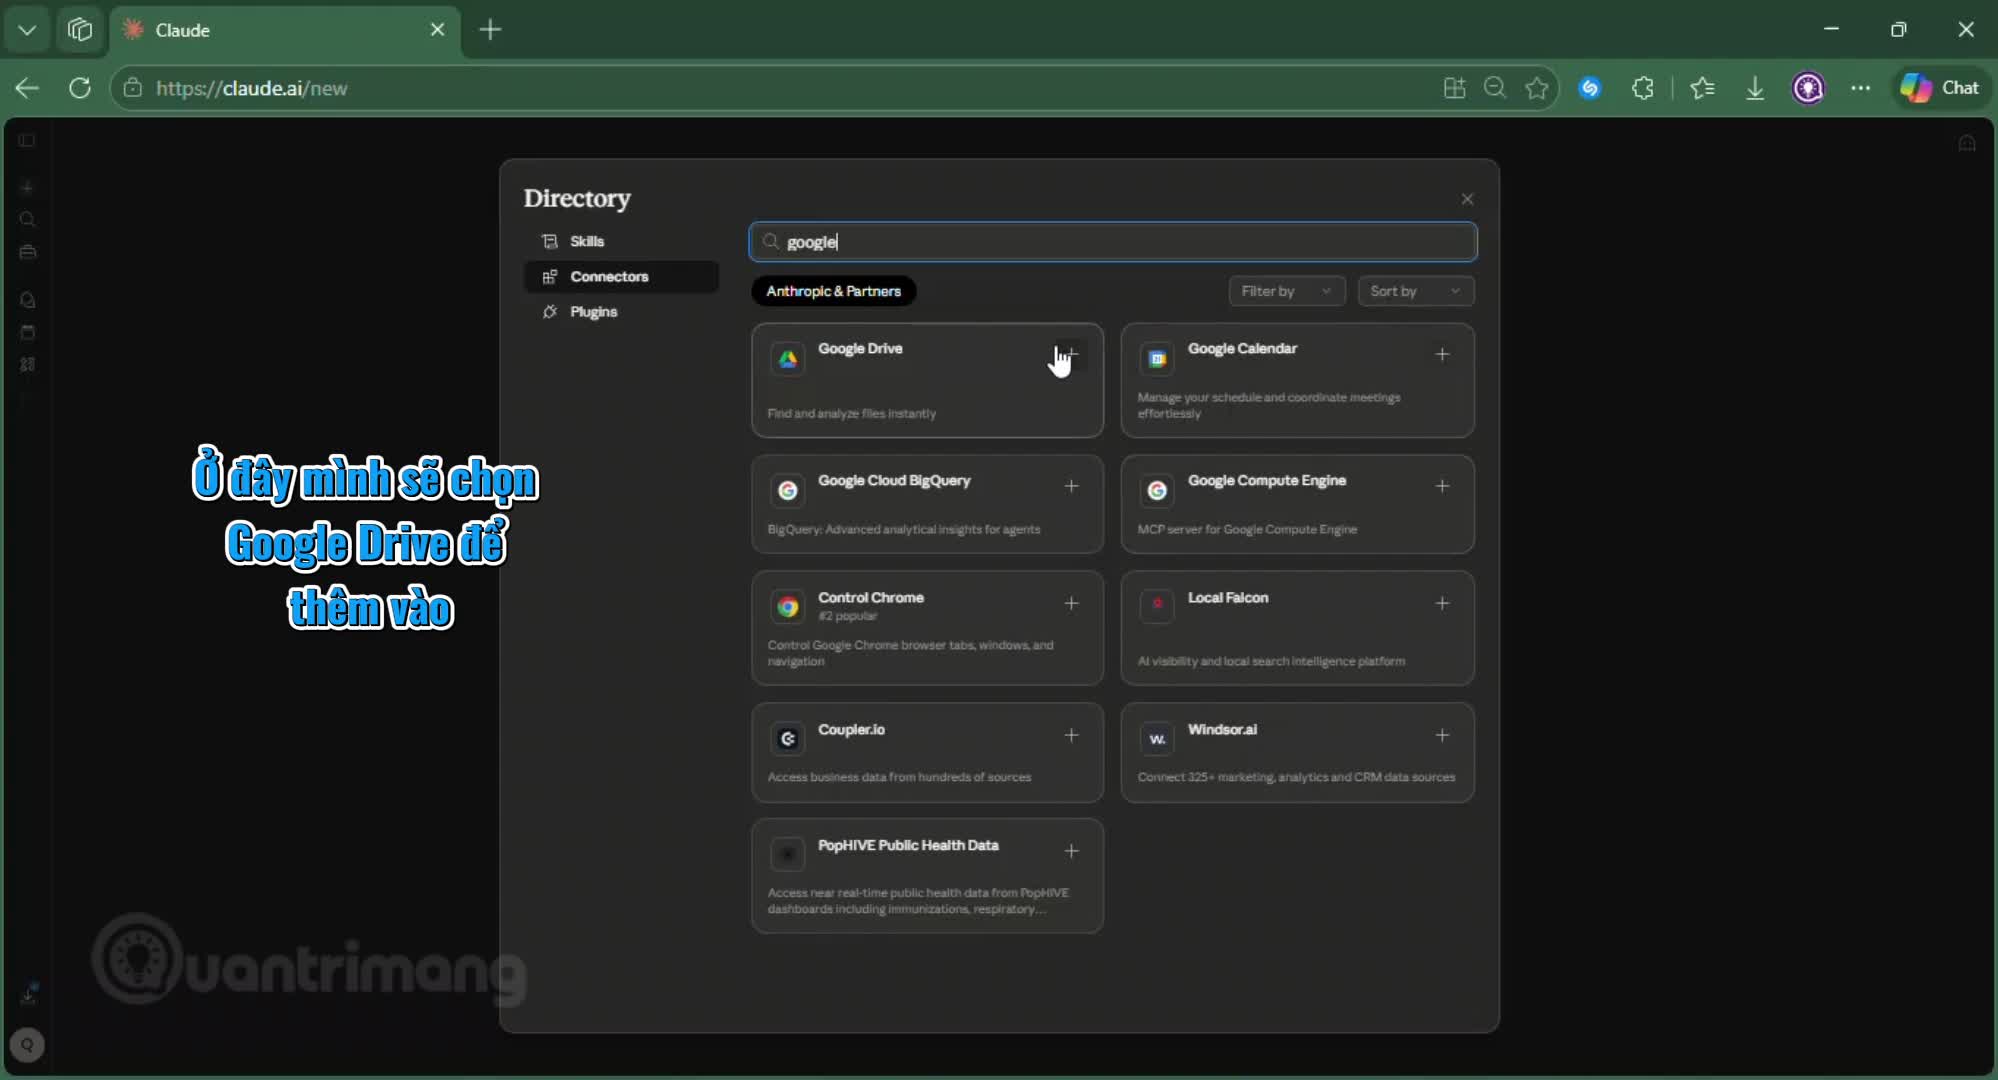Add the Local Falcon connector
The image size is (1998, 1080).
[x=1442, y=603]
